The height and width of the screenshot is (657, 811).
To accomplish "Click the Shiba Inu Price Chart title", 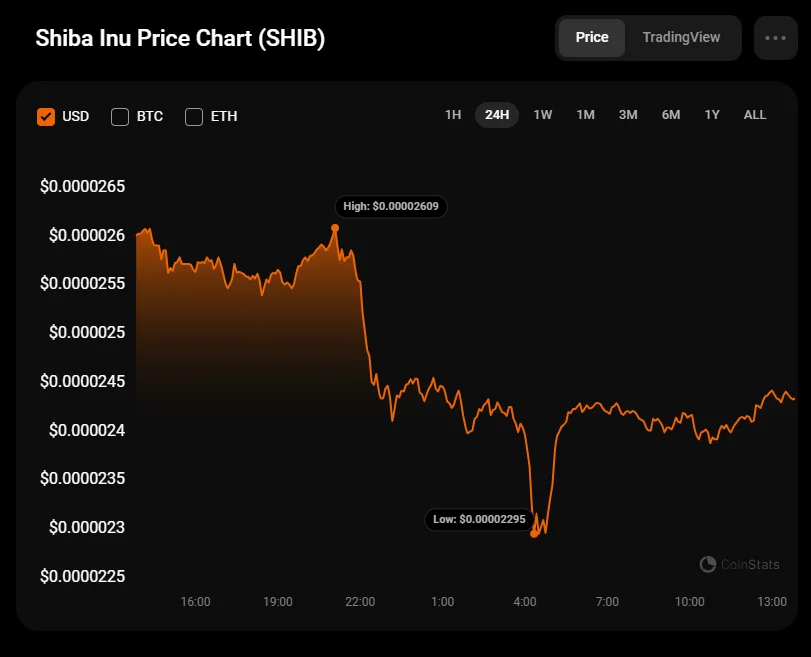I will click(180, 38).
